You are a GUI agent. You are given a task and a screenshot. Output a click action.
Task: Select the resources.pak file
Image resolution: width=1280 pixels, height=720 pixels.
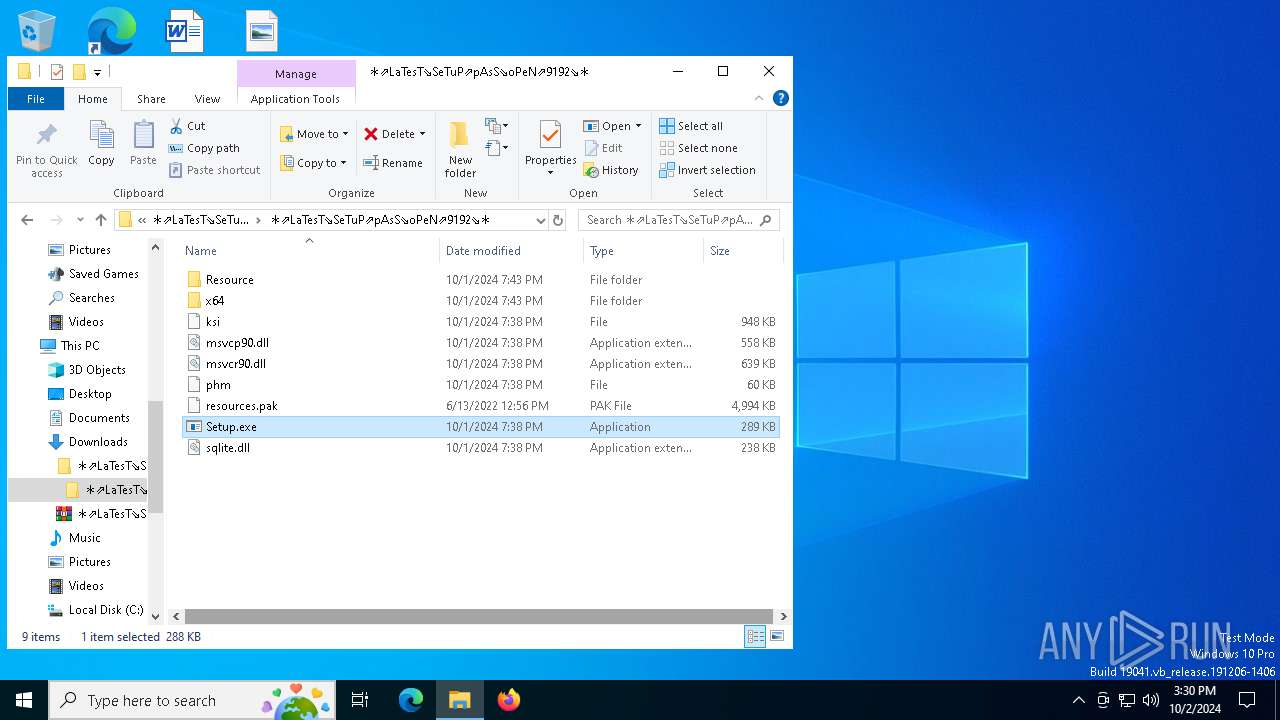[241, 406]
